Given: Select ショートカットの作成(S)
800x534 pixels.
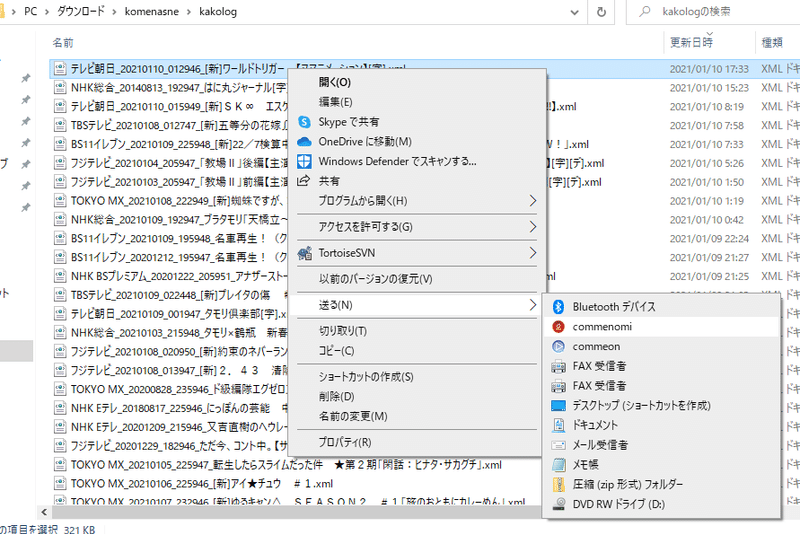Looking at the screenshot, I should (x=416, y=377).
